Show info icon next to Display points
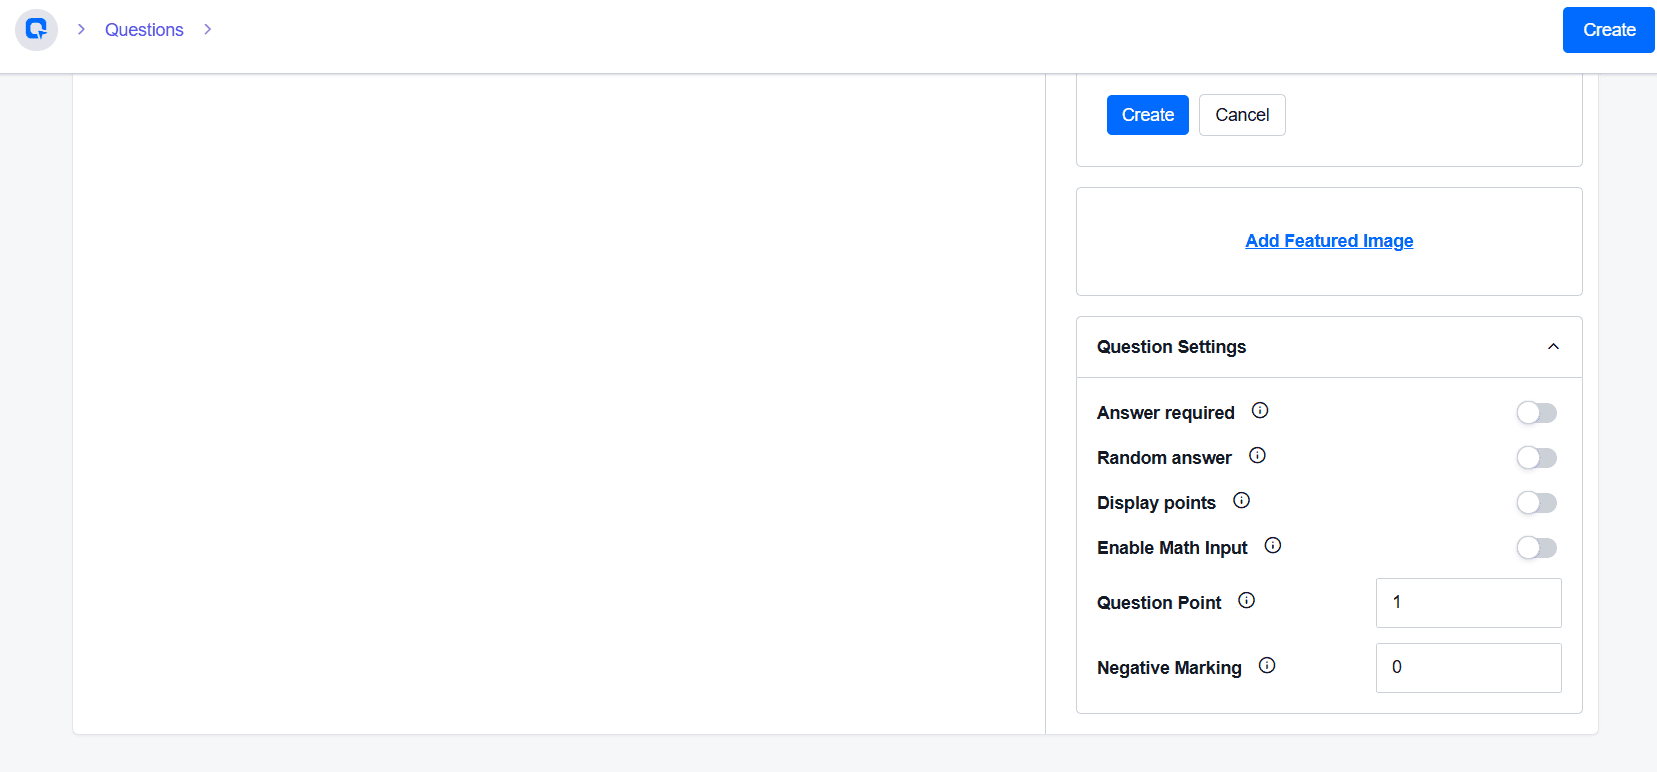This screenshot has height=772, width=1657. tap(1241, 500)
